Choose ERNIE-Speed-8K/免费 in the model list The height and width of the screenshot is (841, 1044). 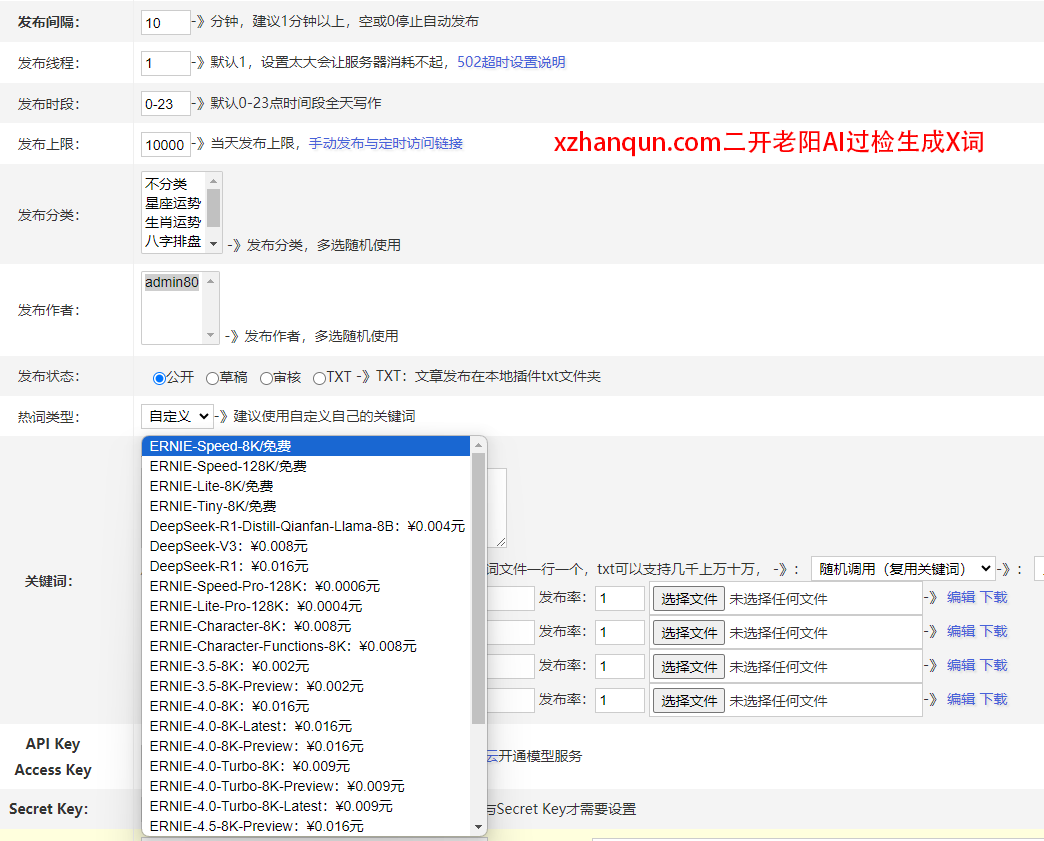[306, 446]
